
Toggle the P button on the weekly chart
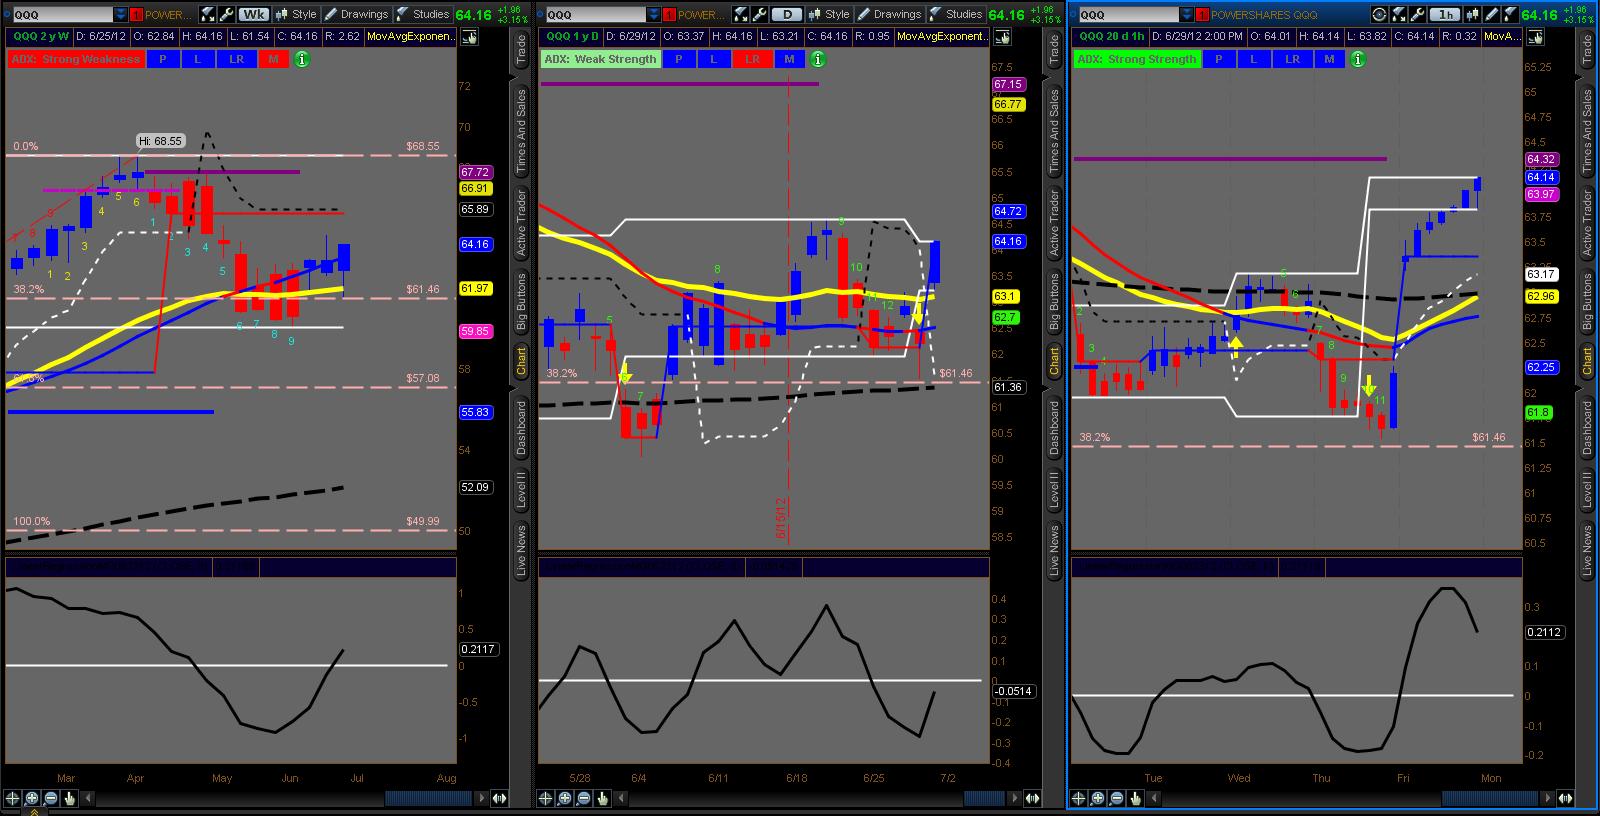click(x=162, y=59)
